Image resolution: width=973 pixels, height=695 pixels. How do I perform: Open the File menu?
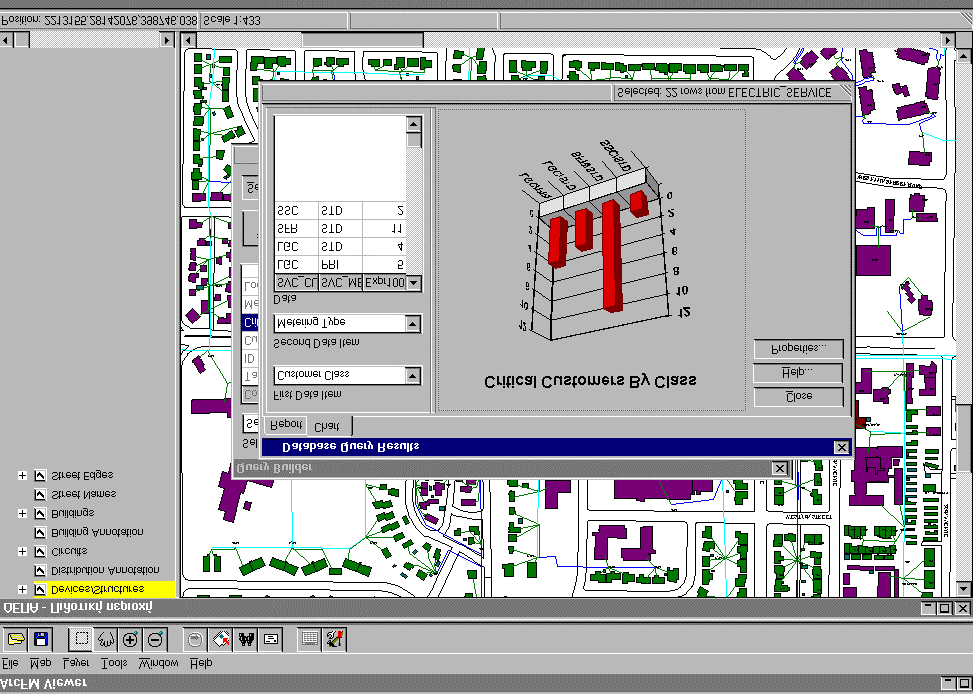point(11,663)
